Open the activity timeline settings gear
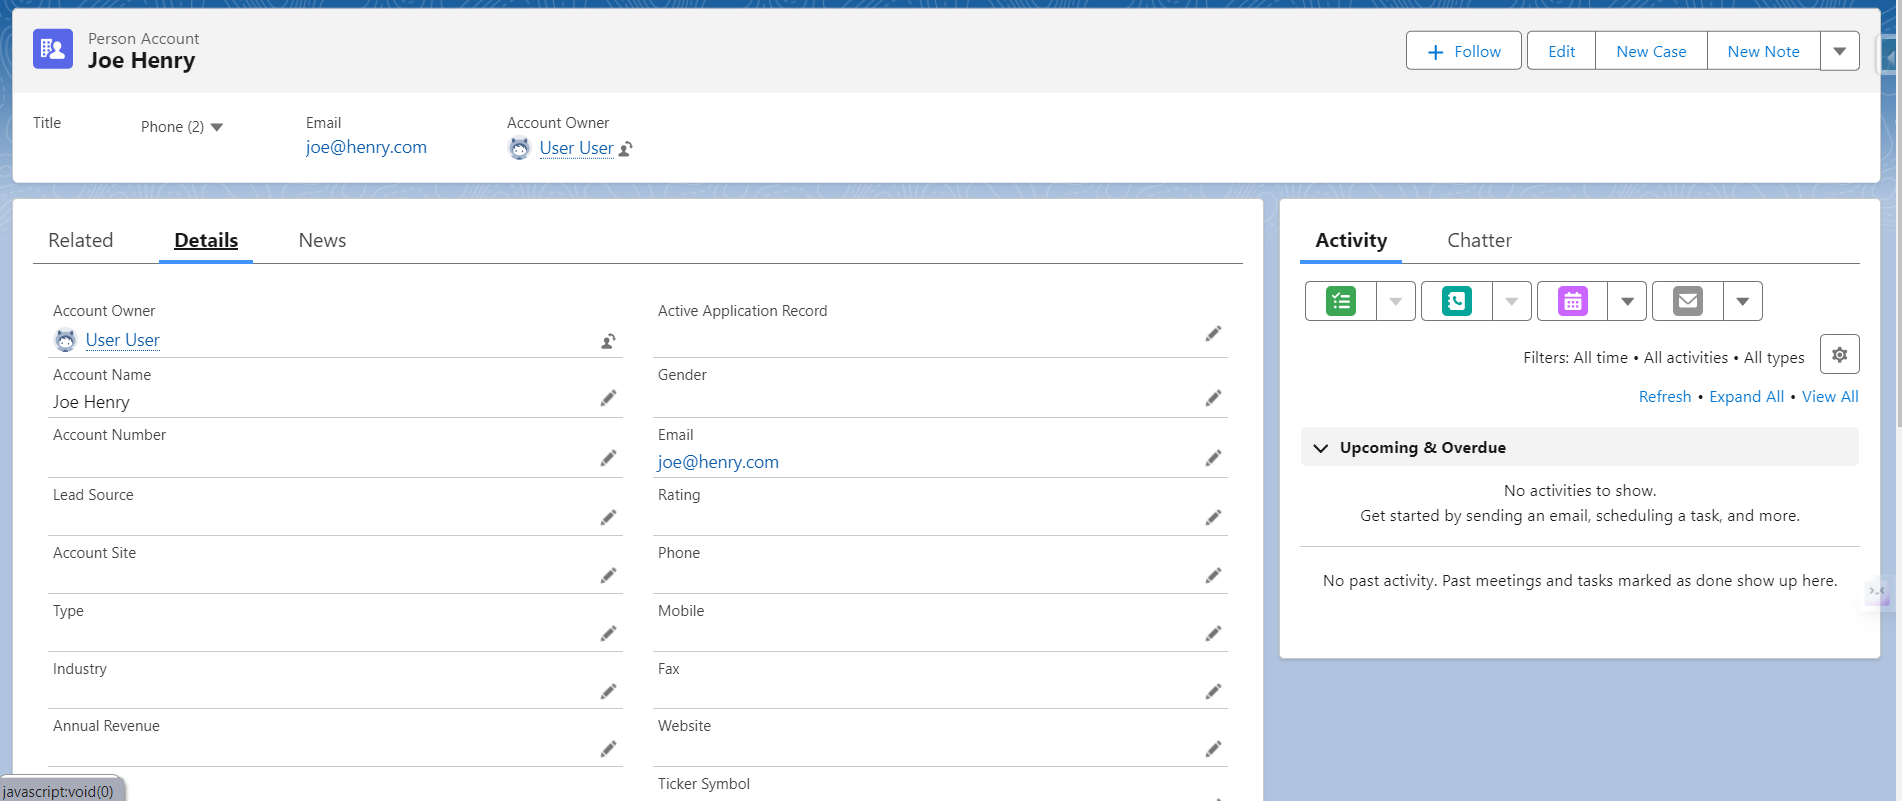The width and height of the screenshot is (1902, 801). coord(1839,355)
